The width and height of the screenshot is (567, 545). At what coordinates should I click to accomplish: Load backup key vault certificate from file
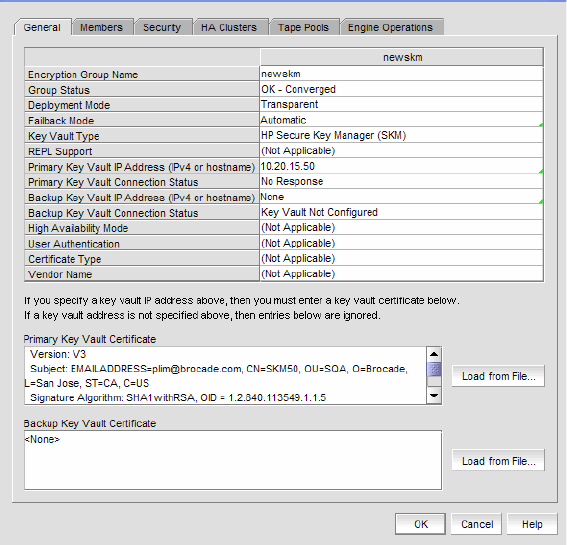(498, 461)
